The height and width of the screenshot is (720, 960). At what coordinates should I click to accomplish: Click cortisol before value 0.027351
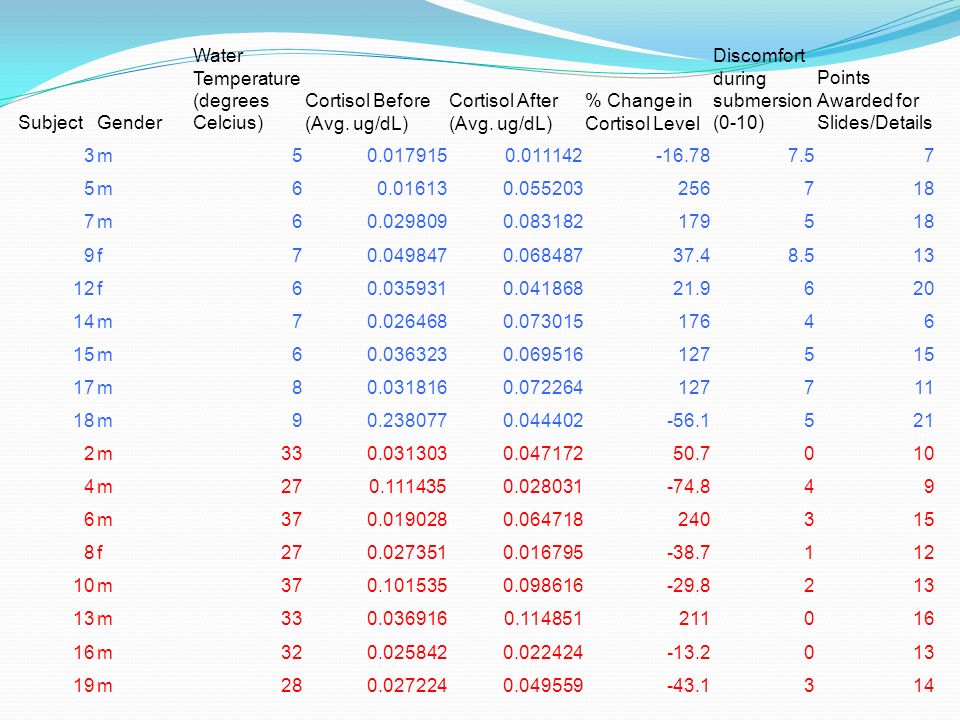point(407,553)
